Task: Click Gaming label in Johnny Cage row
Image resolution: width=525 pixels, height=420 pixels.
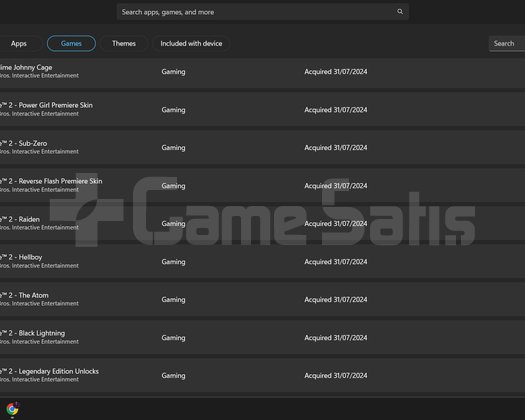Action: point(173,72)
